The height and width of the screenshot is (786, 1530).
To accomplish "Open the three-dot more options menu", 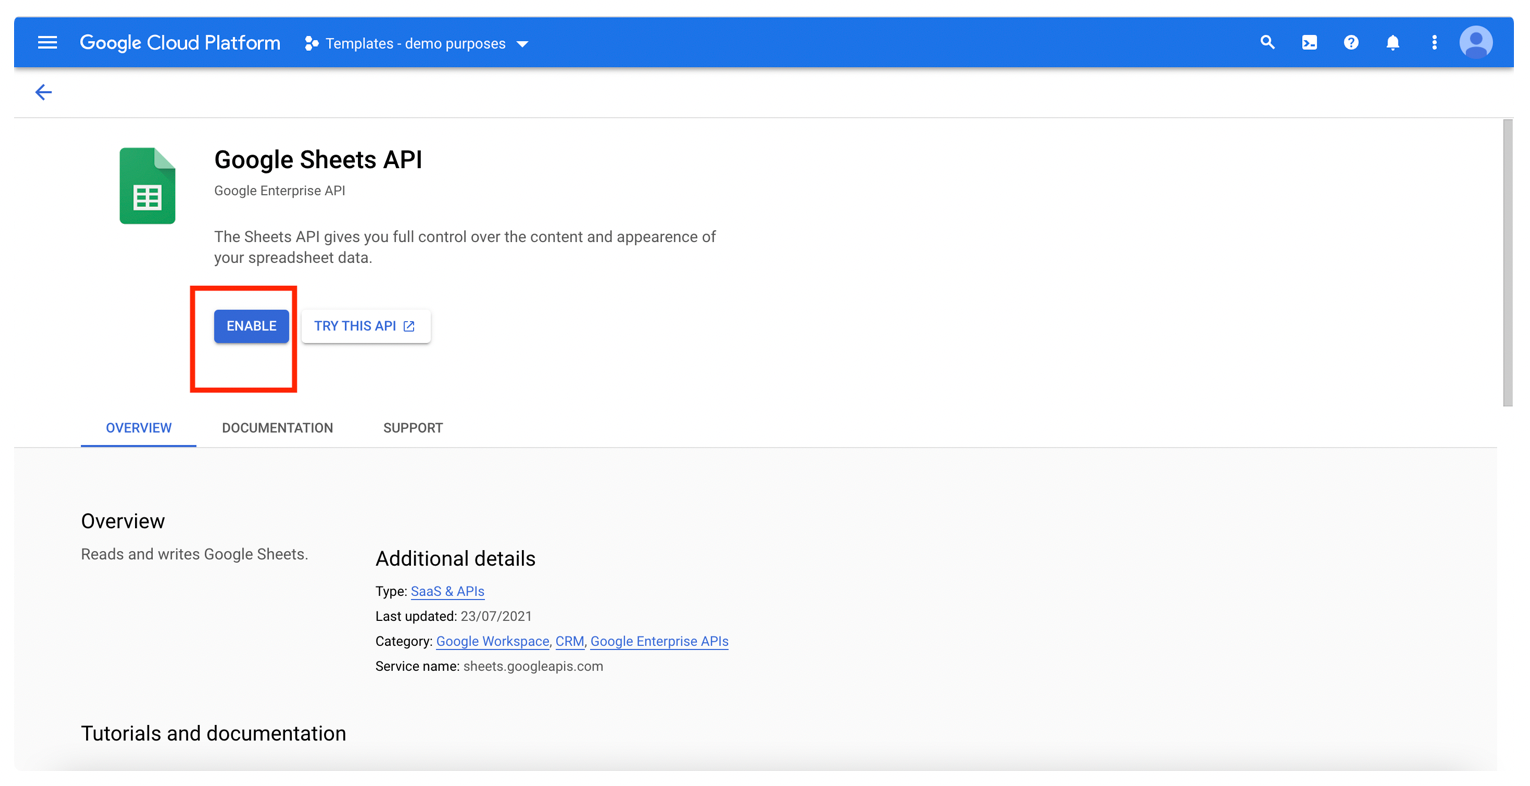I will pyautogui.click(x=1434, y=43).
